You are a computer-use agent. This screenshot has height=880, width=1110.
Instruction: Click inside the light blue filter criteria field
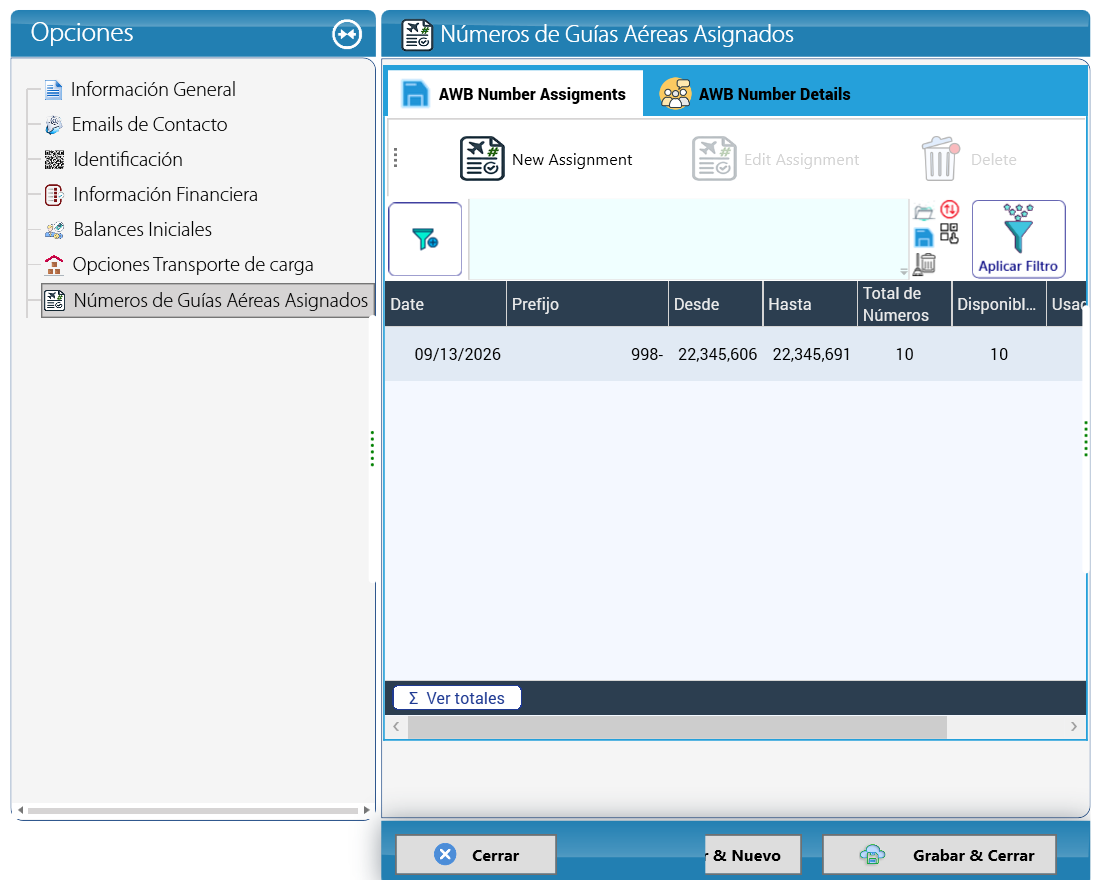click(688, 239)
